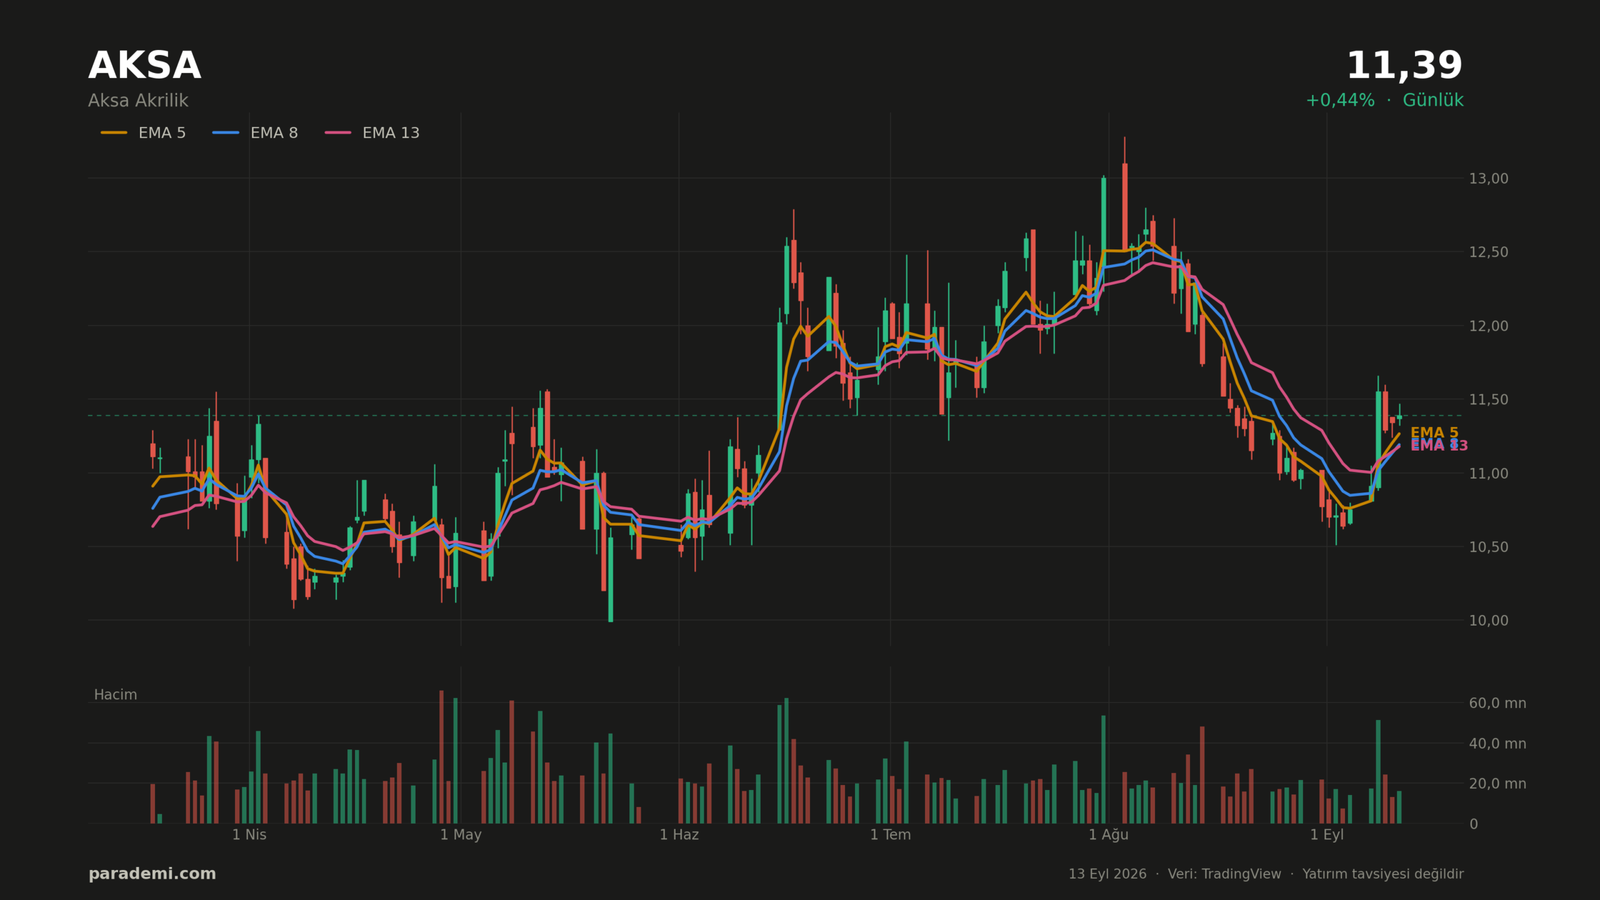Select the '1 Tem' date axis label
Screen dimensions: 1600x900
[890, 835]
